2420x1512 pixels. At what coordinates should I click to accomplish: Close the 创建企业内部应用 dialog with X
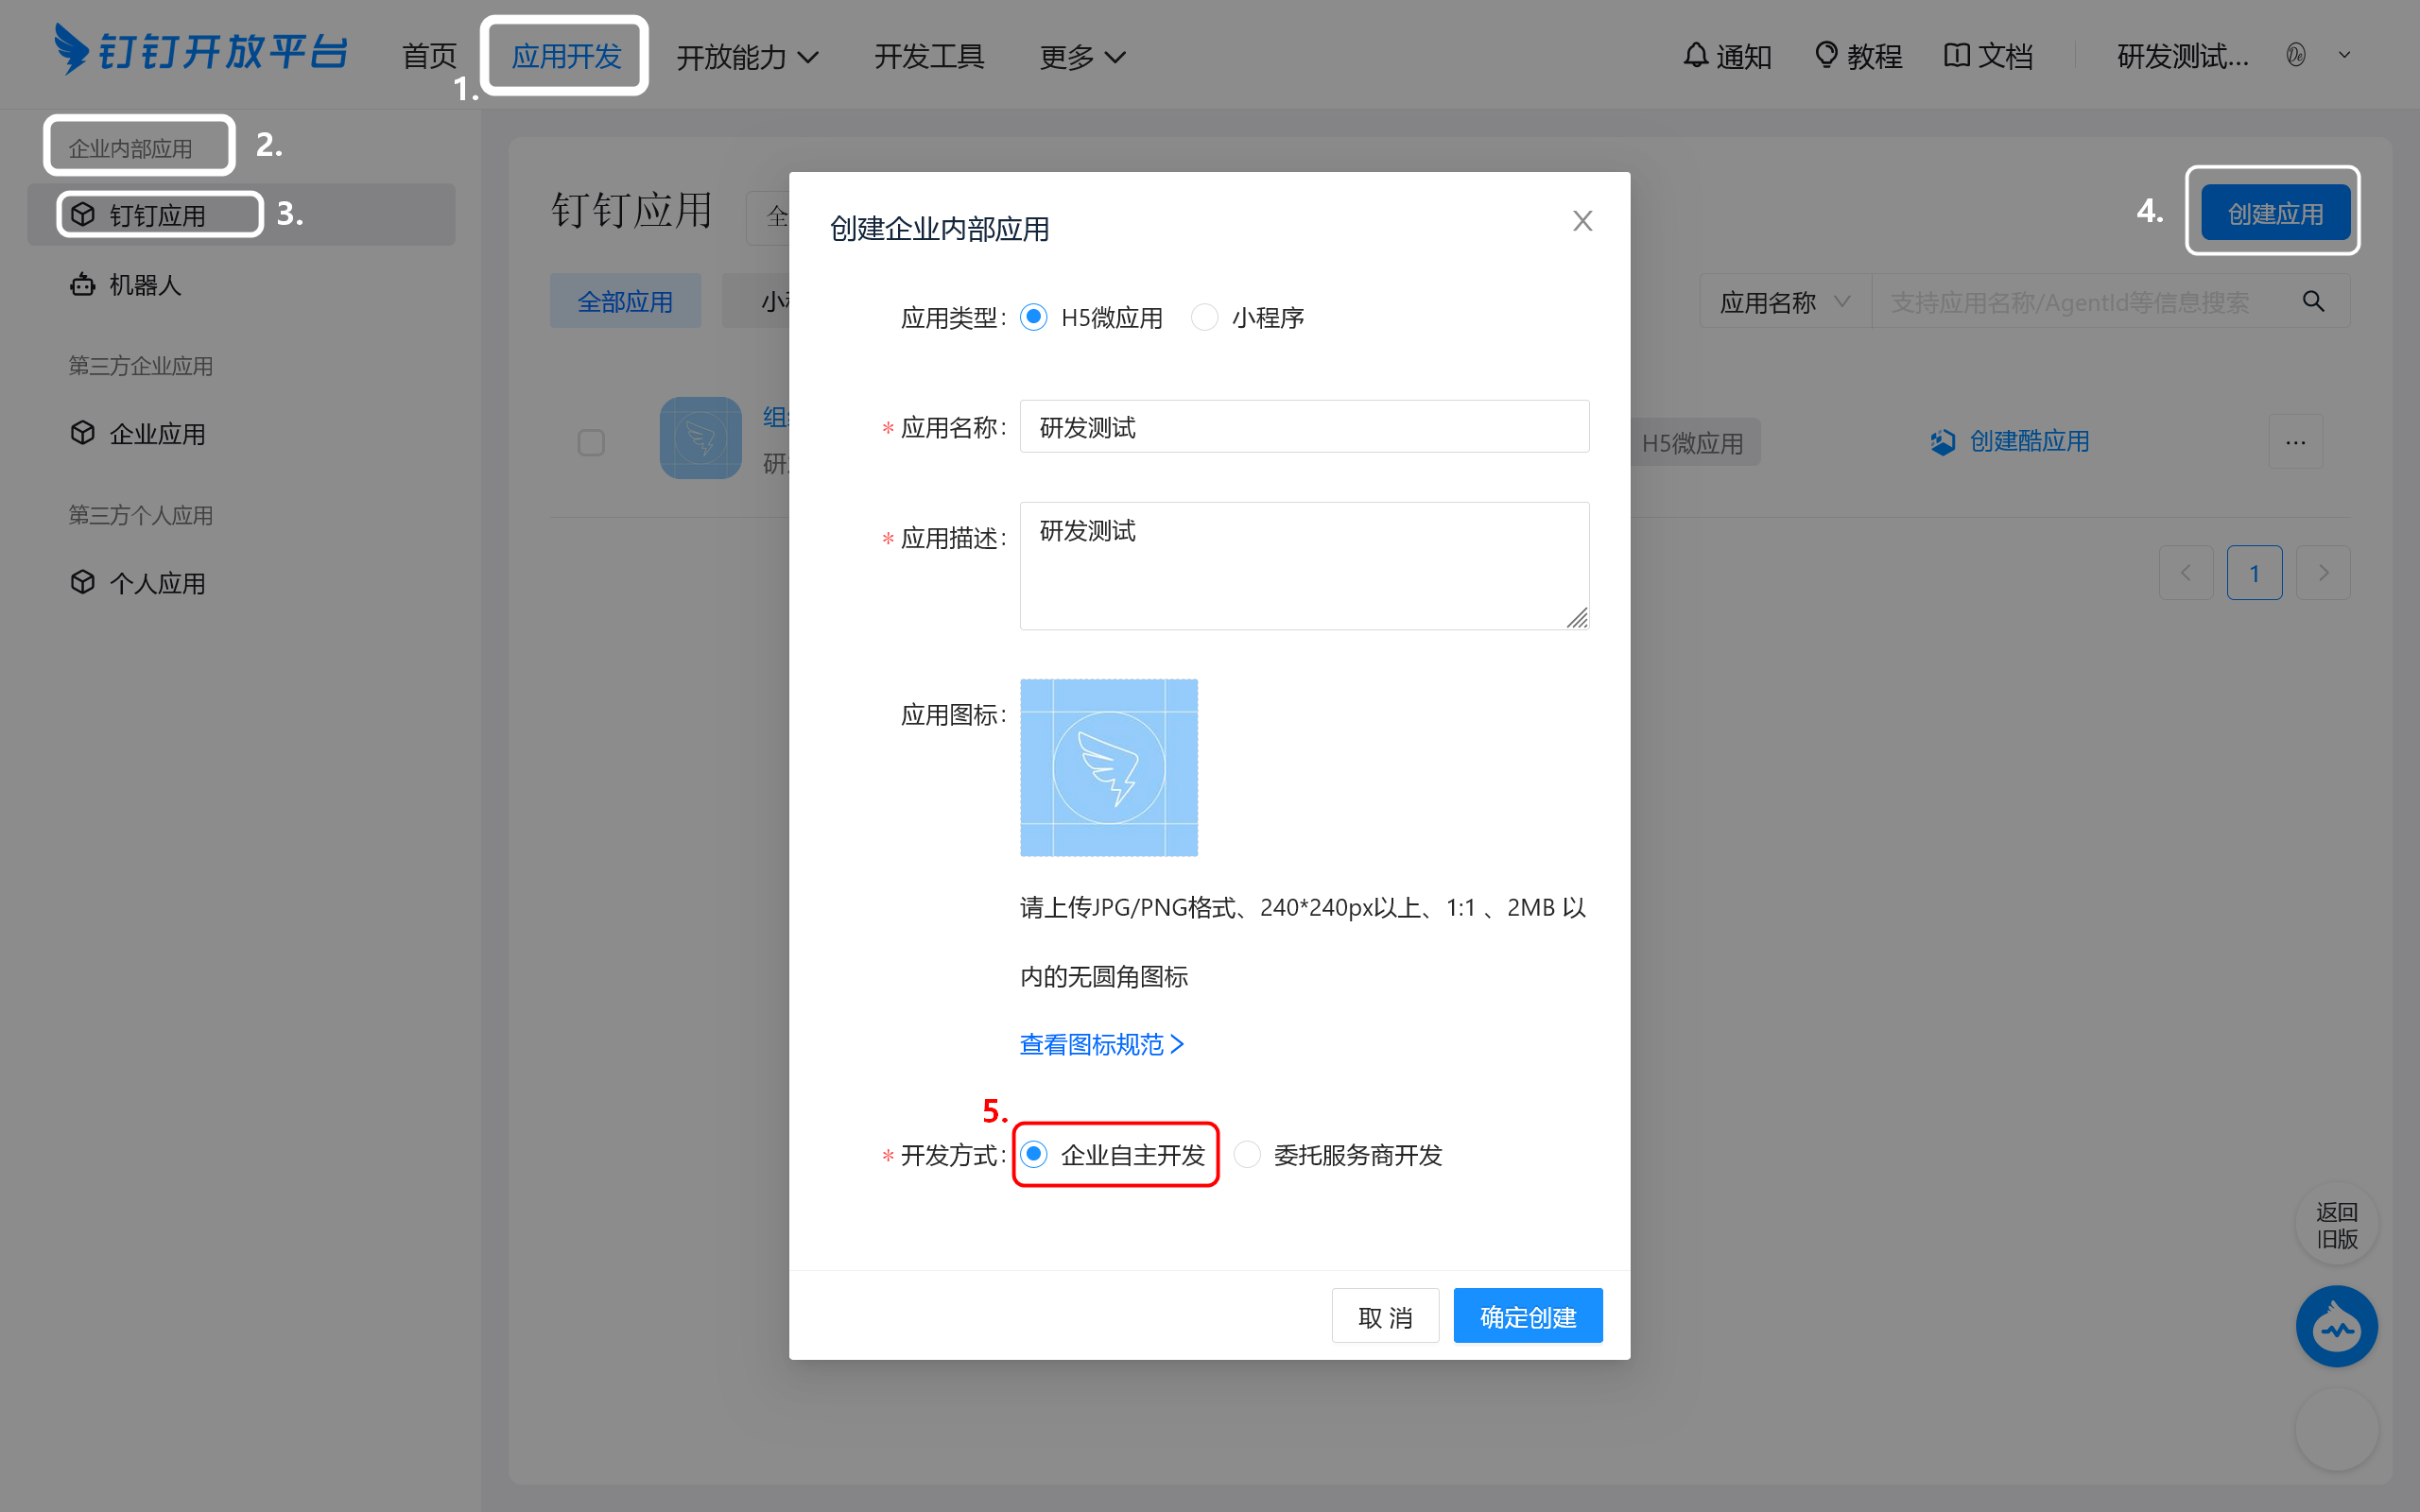[x=1582, y=221]
